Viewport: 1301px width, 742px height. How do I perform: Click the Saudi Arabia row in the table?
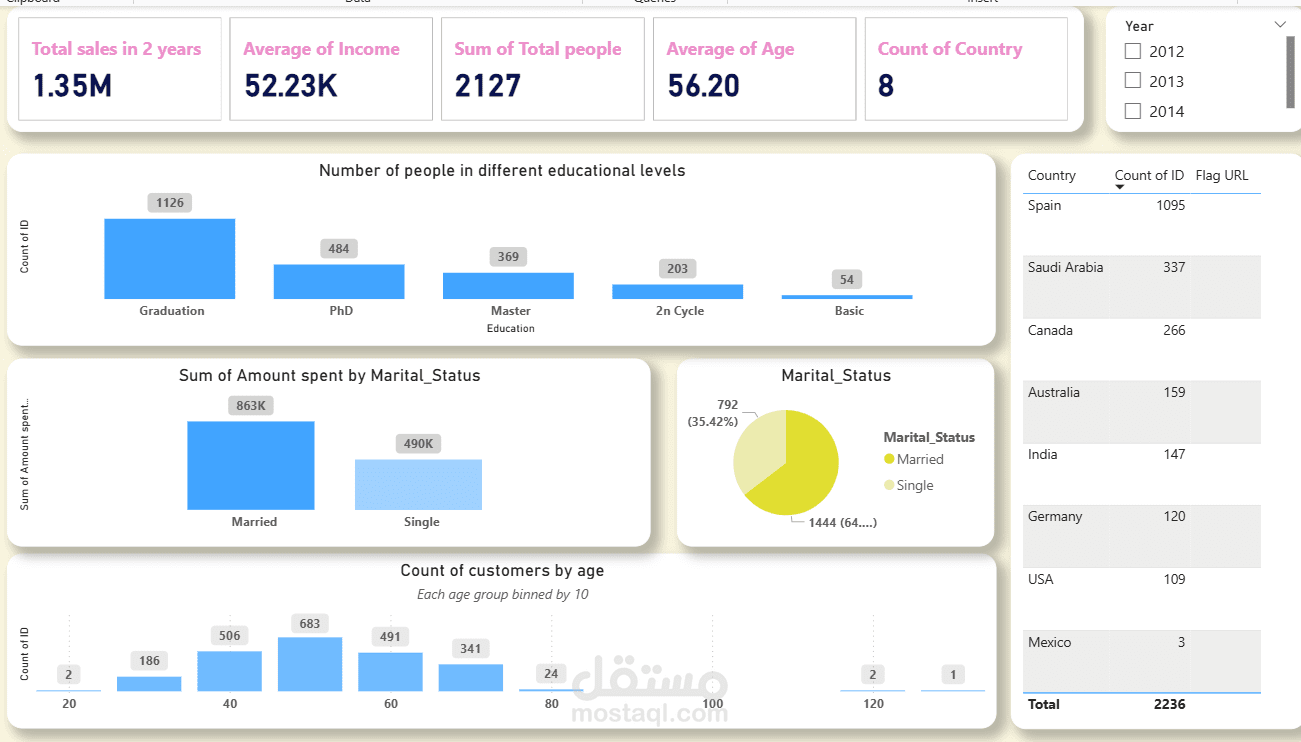point(1141,287)
